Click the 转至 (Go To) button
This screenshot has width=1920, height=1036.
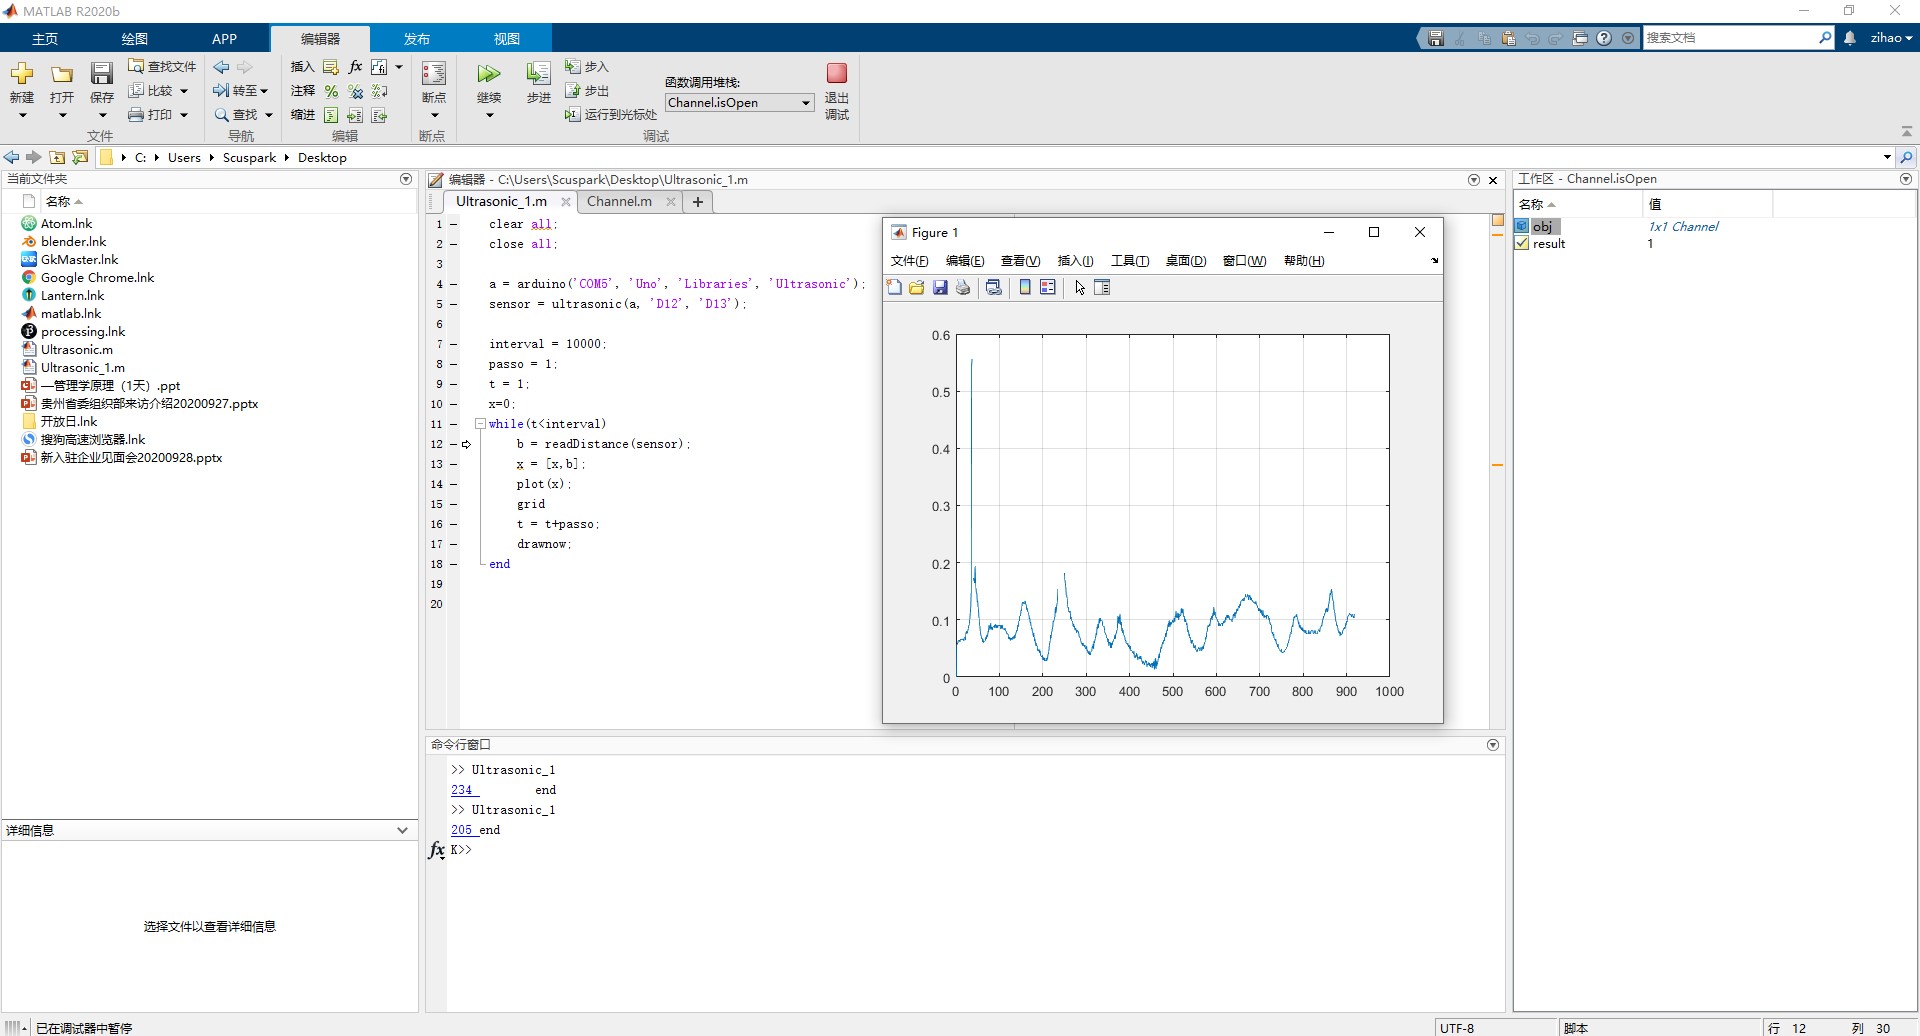tap(240, 90)
